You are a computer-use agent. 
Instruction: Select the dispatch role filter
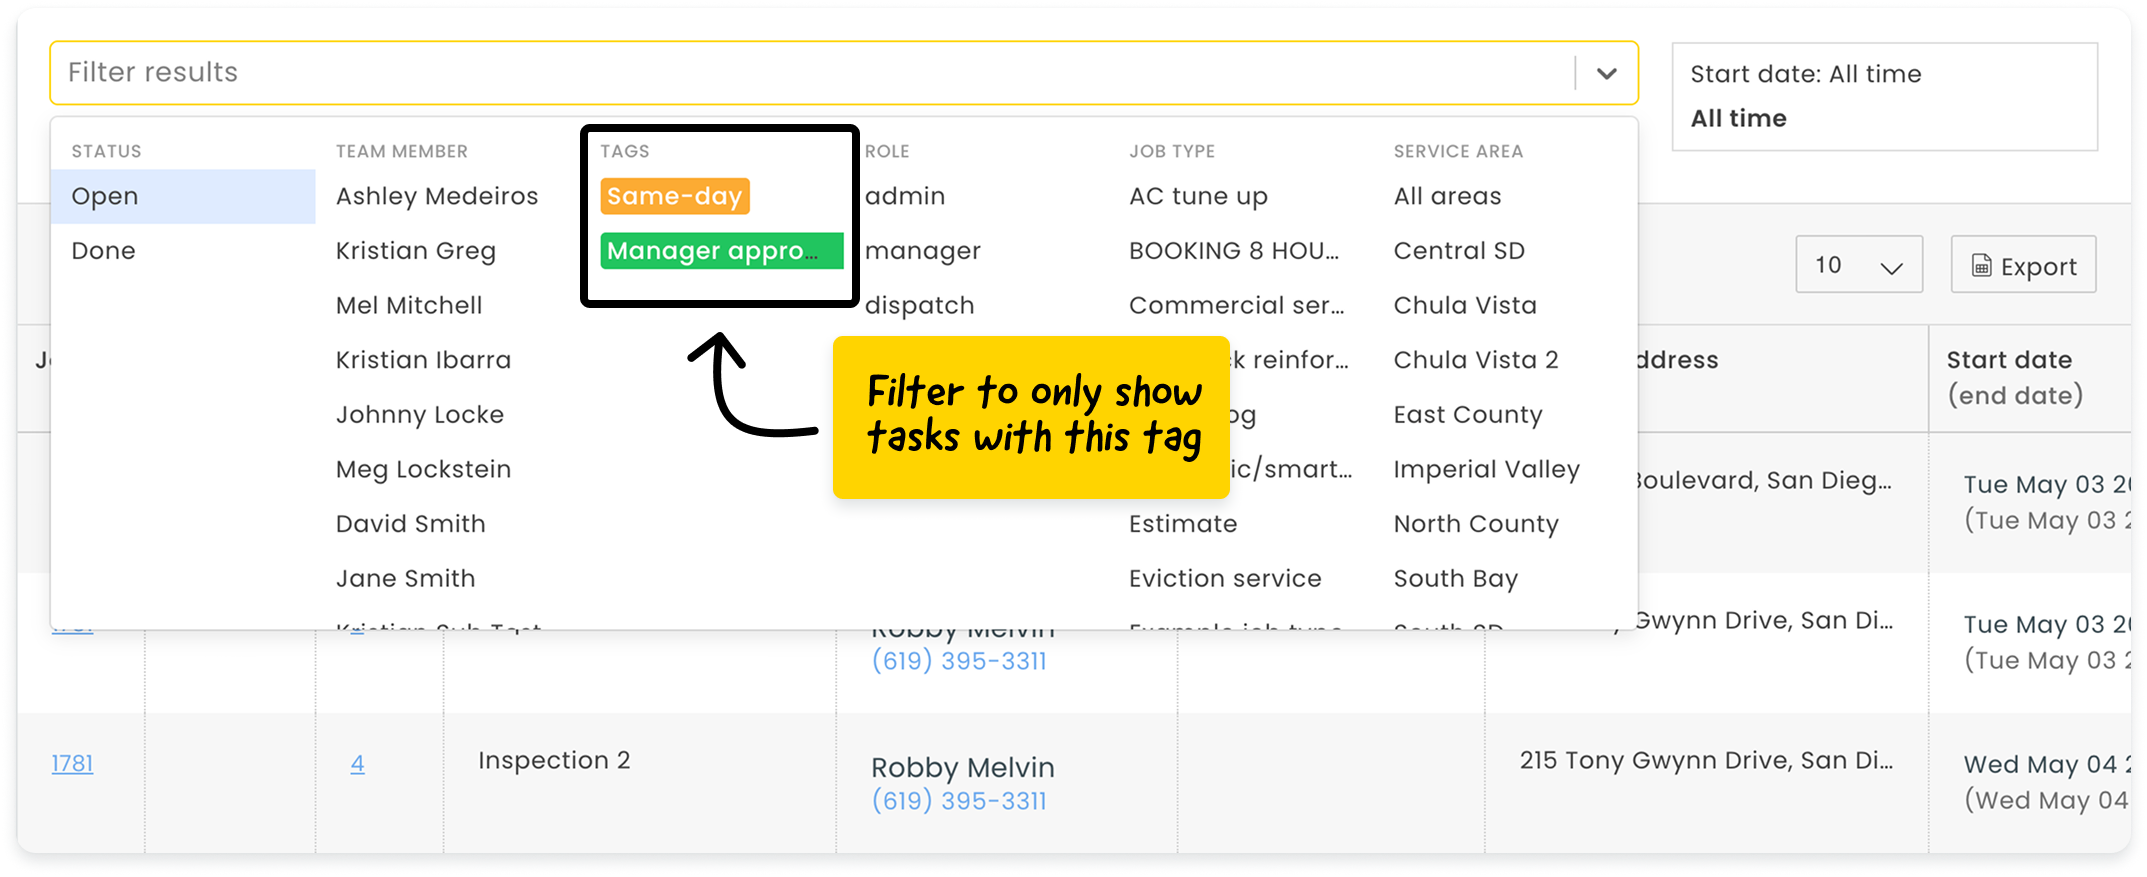tap(919, 306)
